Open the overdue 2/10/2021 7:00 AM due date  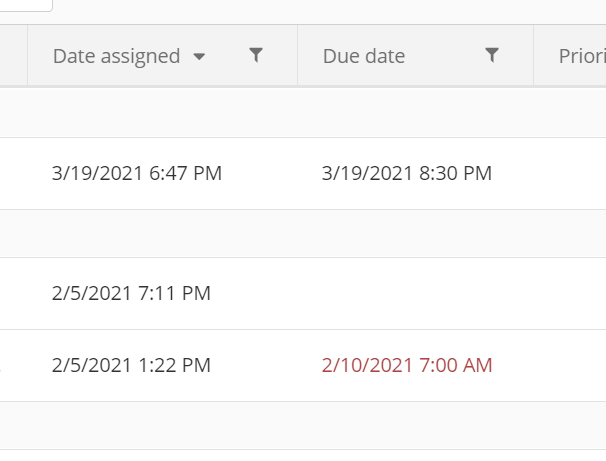pyautogui.click(x=407, y=366)
